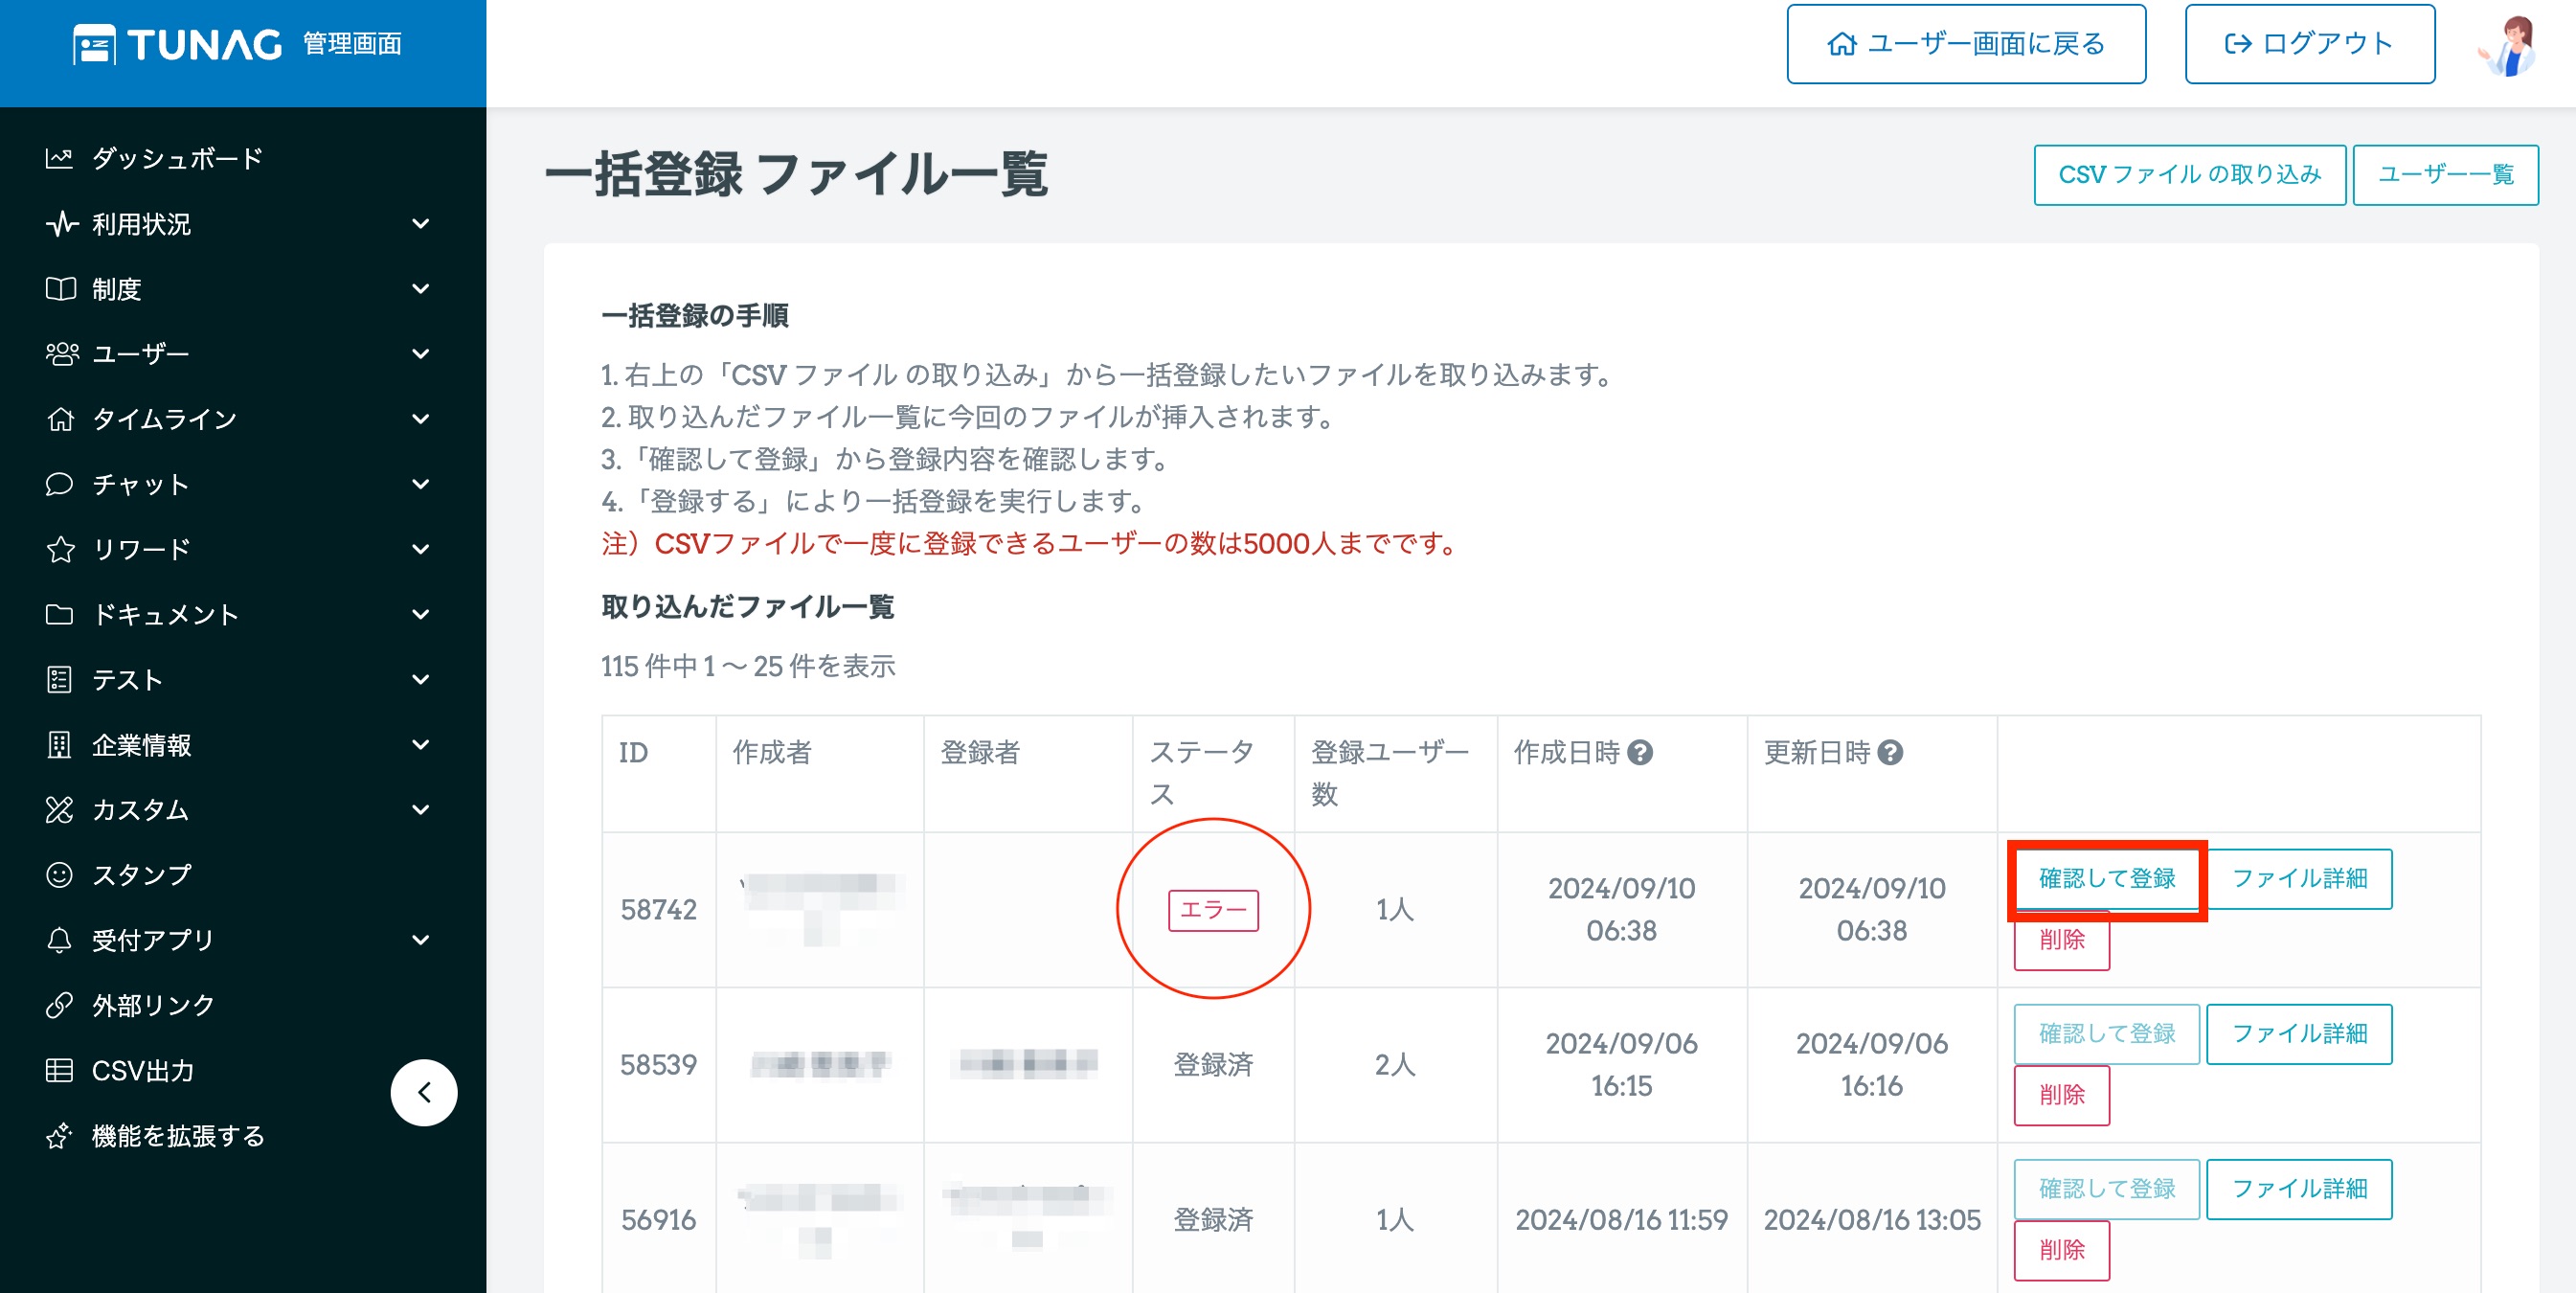The image size is (2576, 1293).
Task: Click the 2024/08/16 11:59 creation date cell
Action: coord(1621,1219)
